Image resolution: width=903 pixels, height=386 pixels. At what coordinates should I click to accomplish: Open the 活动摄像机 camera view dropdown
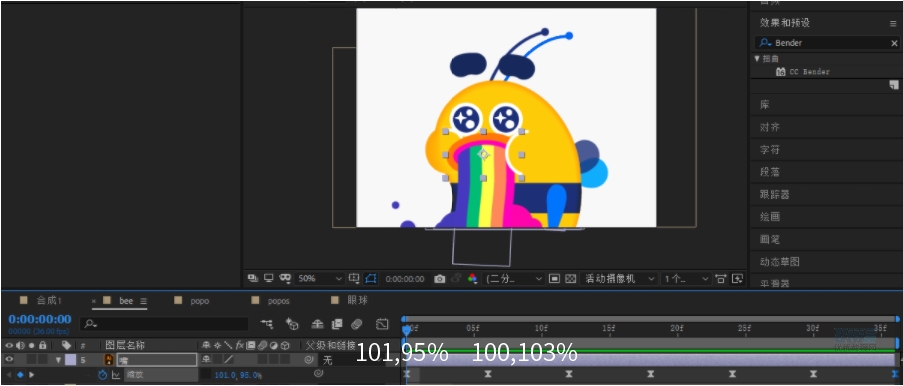(618, 279)
